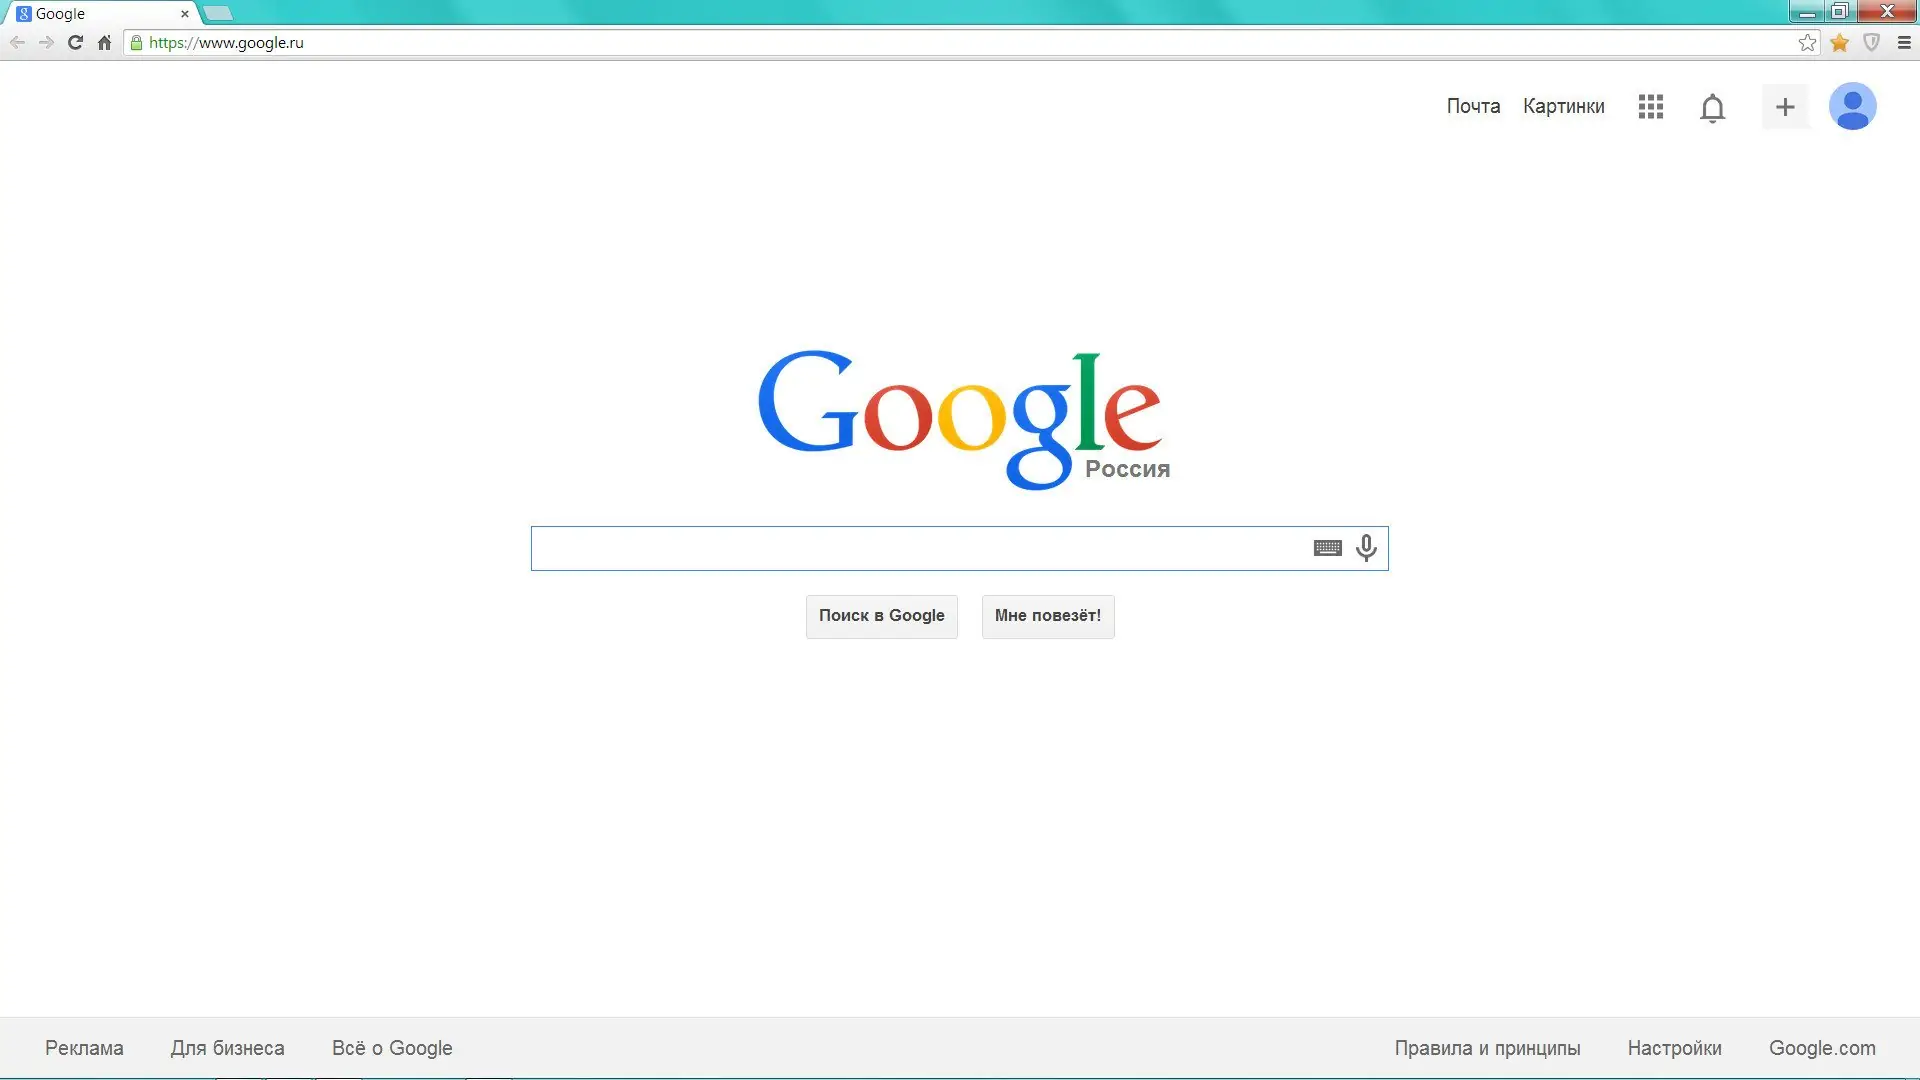Click the browser forward arrow
The height and width of the screenshot is (1080, 1920).
46,43
